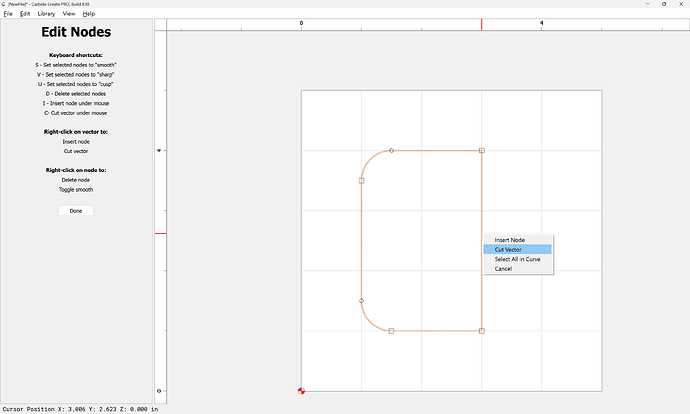The image size is (690, 414).
Task: Click the Carbide Create app icon in title bar
Action: (4, 4)
